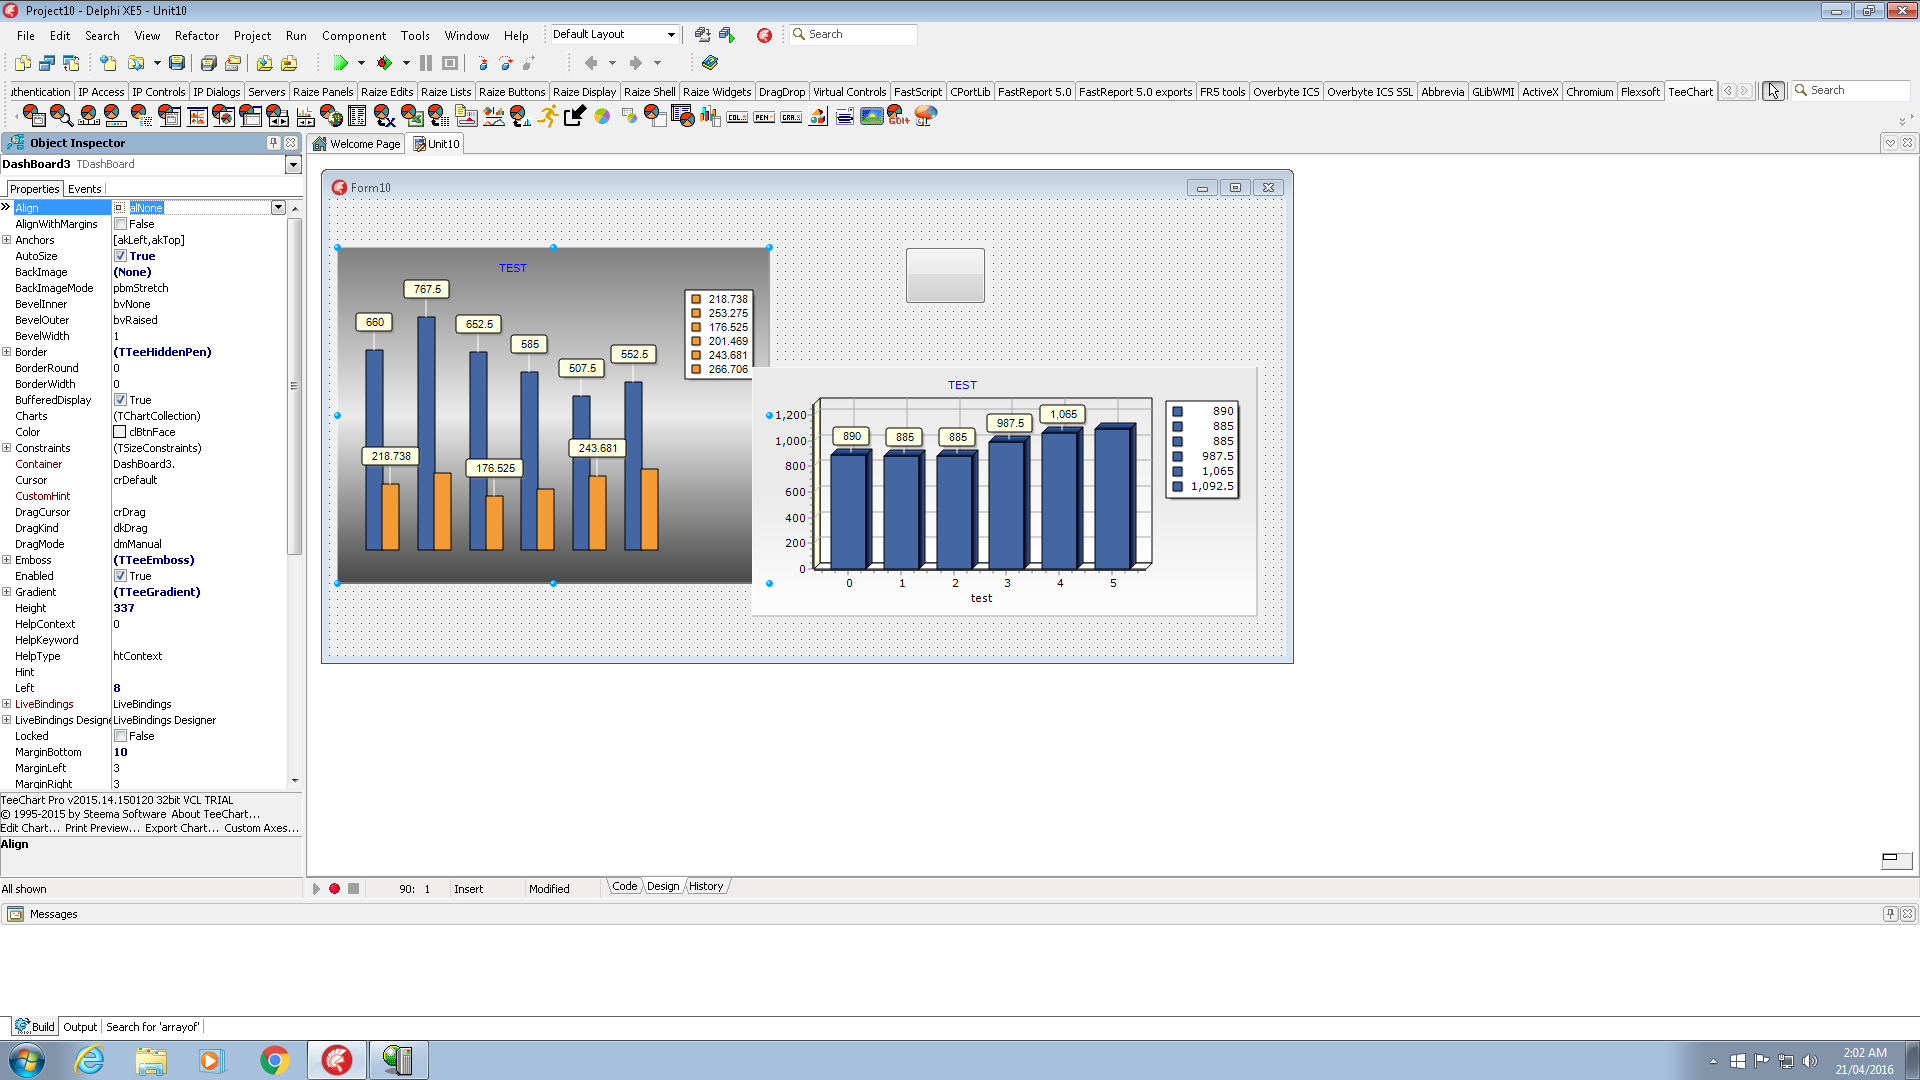The width and height of the screenshot is (1920, 1080).
Task: Open the Align value dropdown arrow
Action: coord(278,208)
